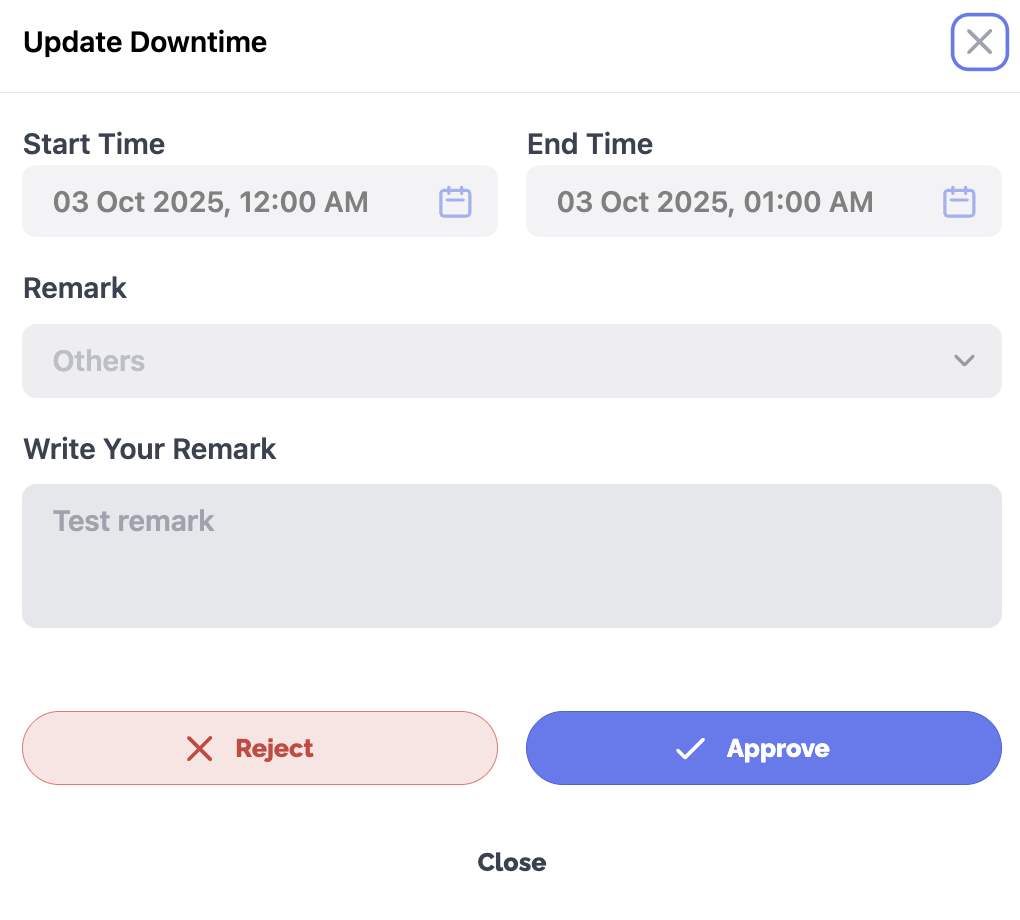Viewport: 1020px width, 920px height.
Task: Click the checkmark icon inside Approve button
Action: click(689, 748)
